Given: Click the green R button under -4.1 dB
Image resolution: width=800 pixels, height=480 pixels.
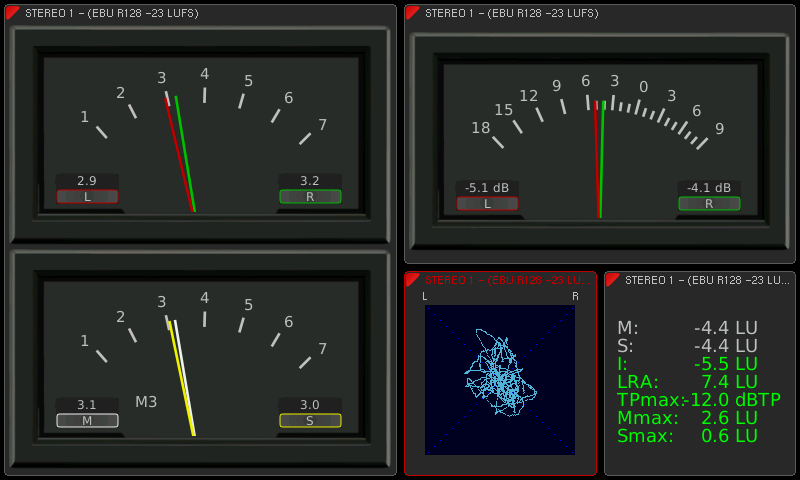Looking at the screenshot, I should (x=709, y=204).
